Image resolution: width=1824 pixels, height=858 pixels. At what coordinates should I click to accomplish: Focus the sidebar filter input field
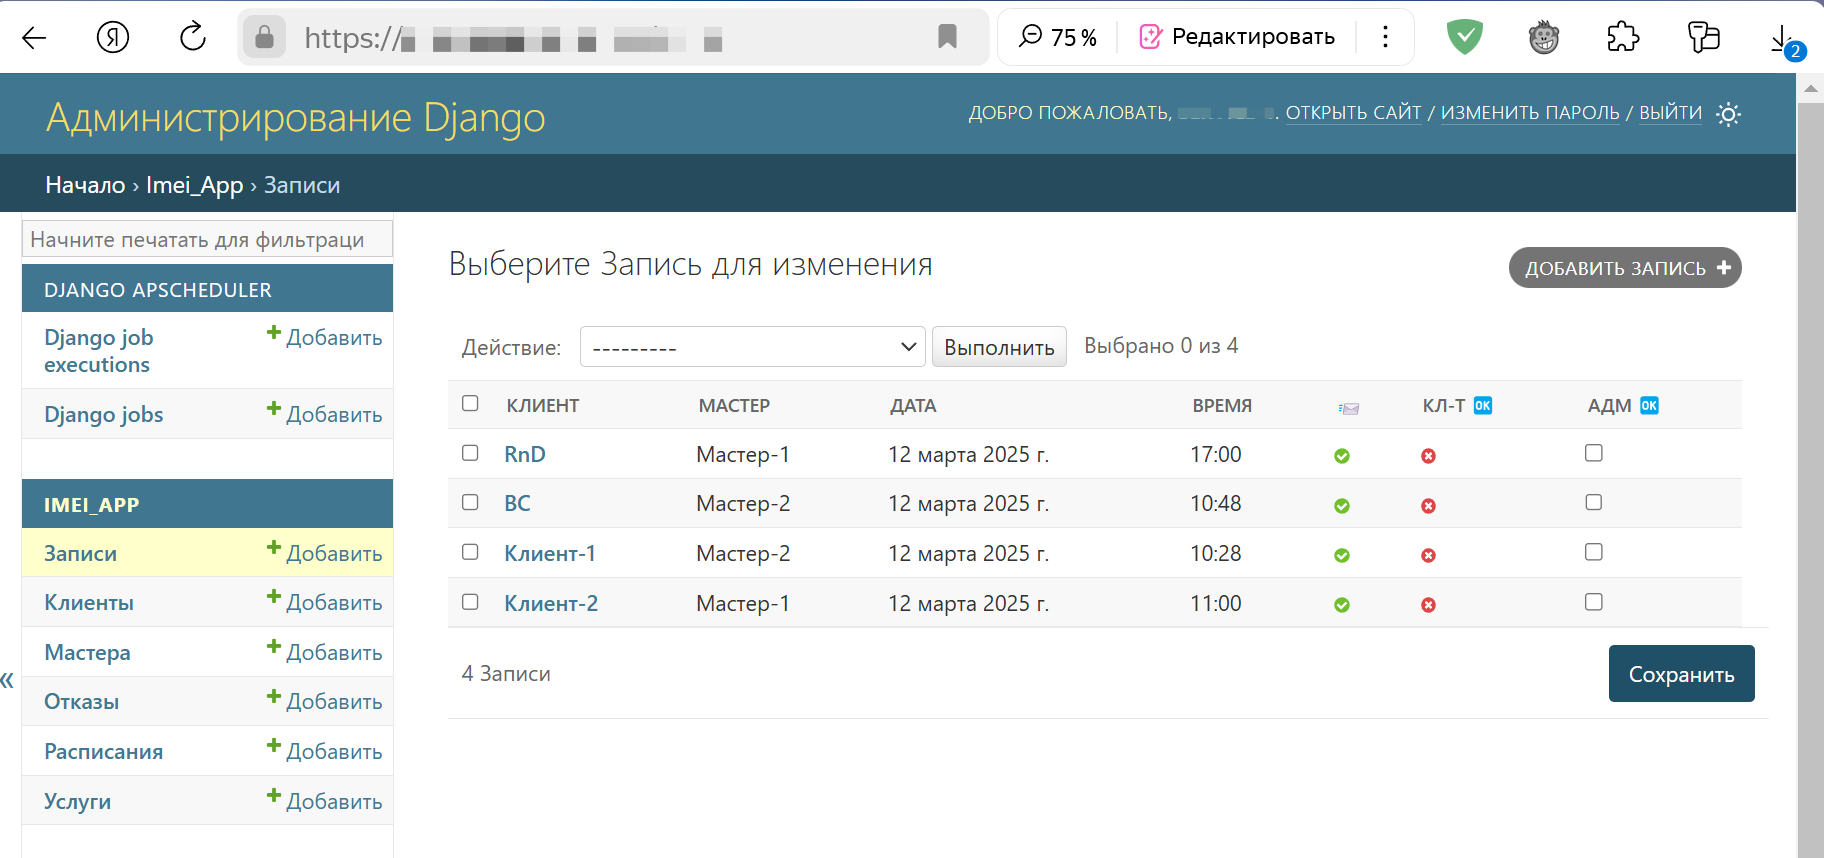coord(207,240)
